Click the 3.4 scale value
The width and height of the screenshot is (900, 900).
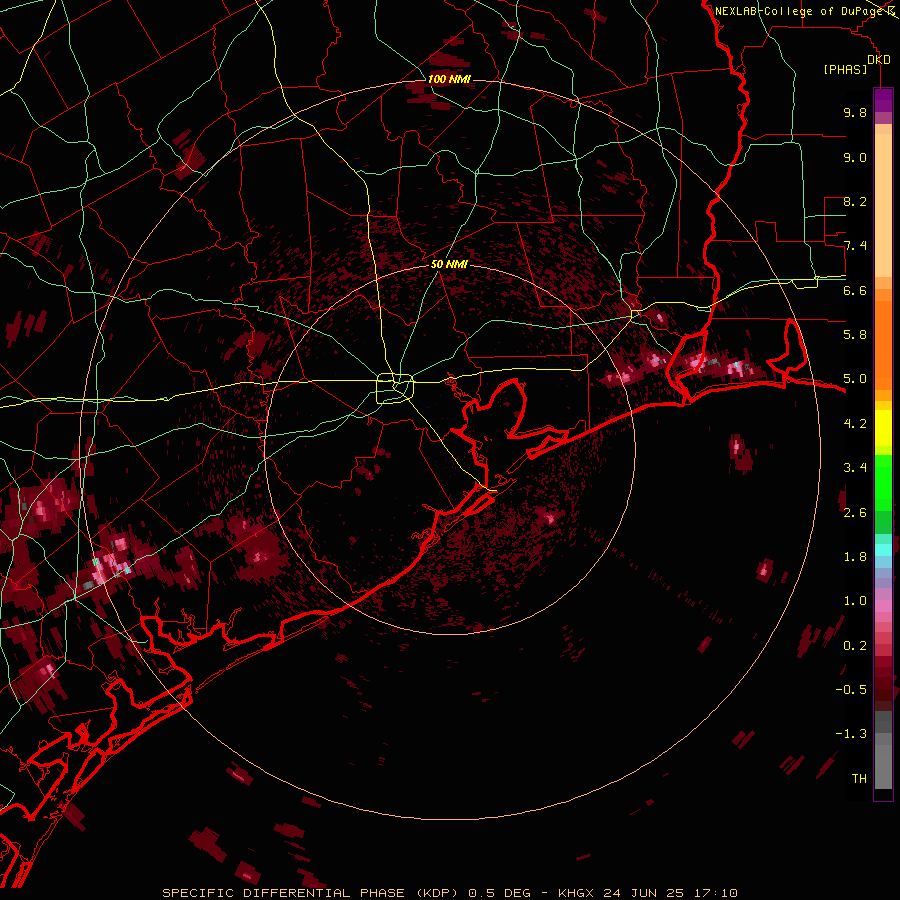click(855, 468)
